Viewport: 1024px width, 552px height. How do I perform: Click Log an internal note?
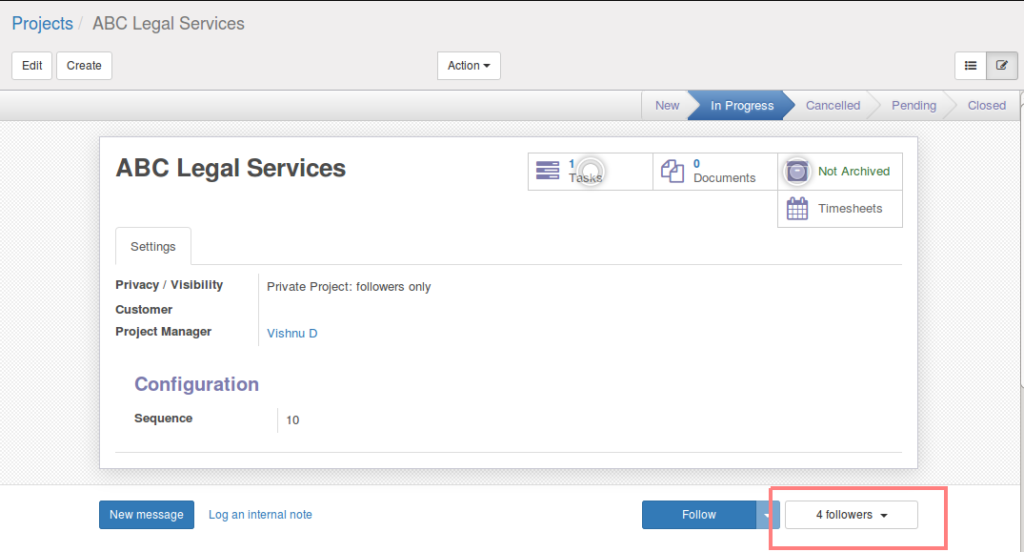click(260, 515)
